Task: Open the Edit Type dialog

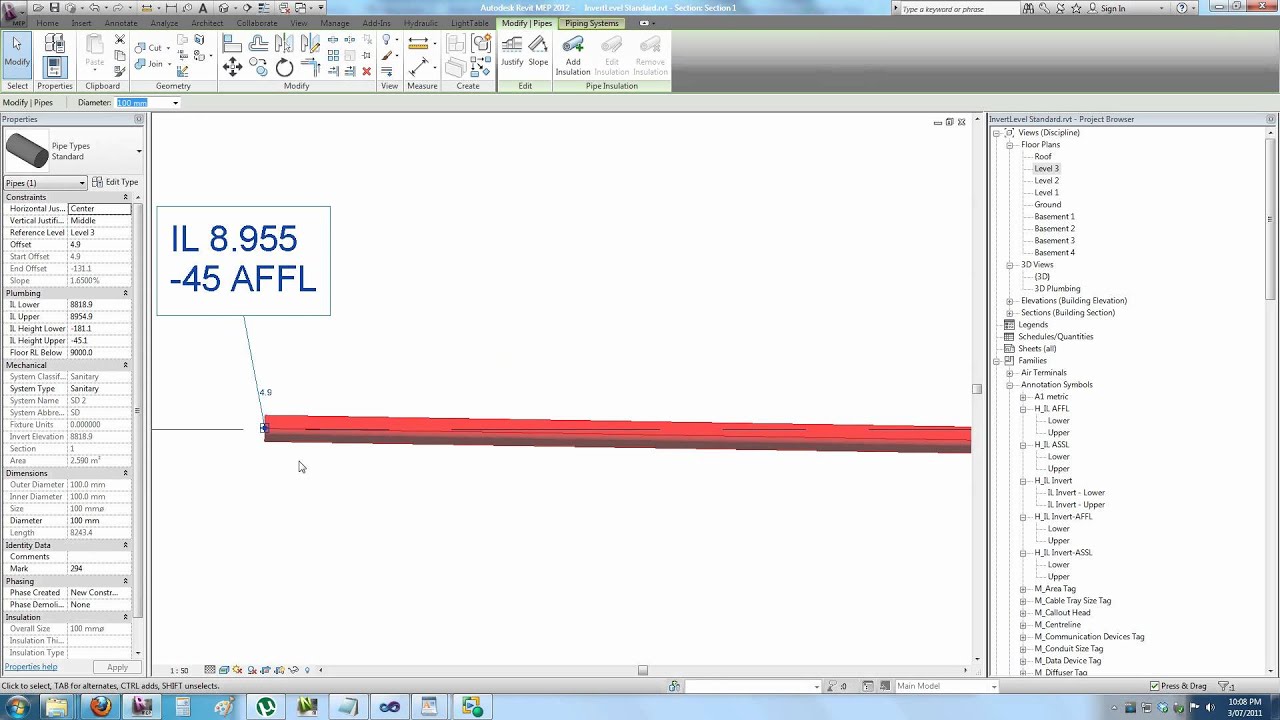Action: 120,182
